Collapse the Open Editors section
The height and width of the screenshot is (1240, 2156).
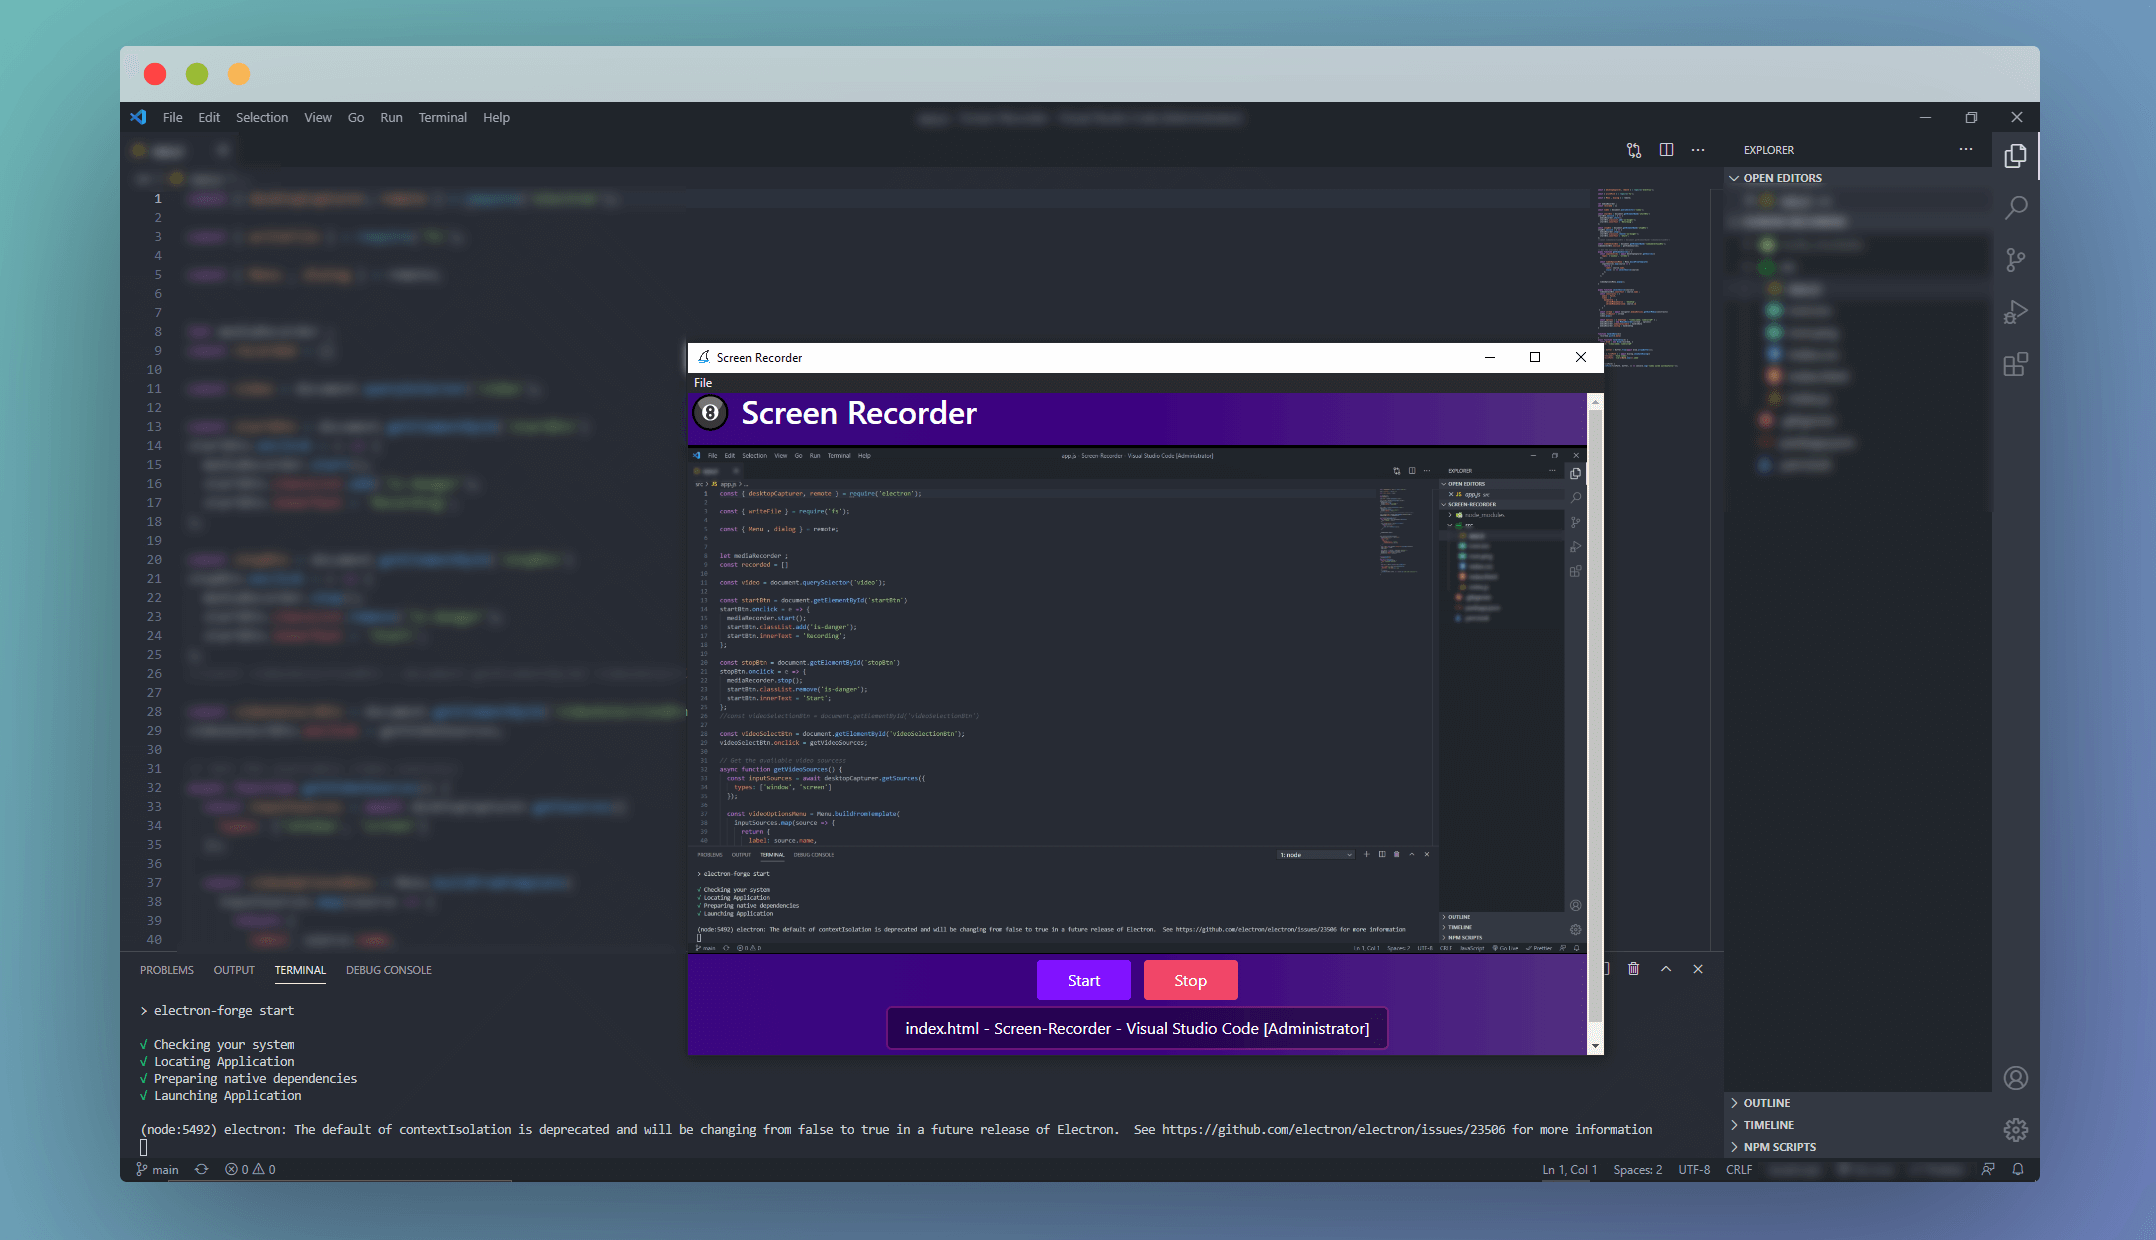(1782, 178)
